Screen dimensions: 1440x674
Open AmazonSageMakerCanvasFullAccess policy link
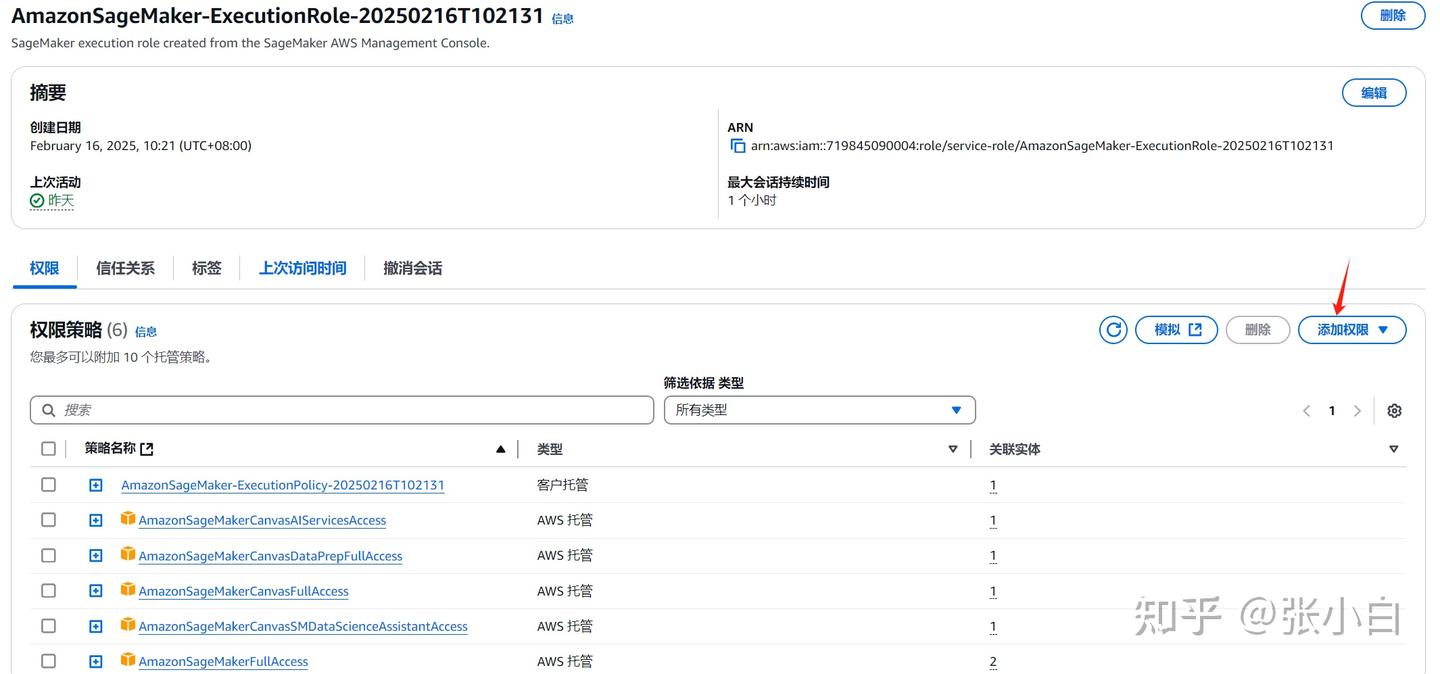(244, 591)
